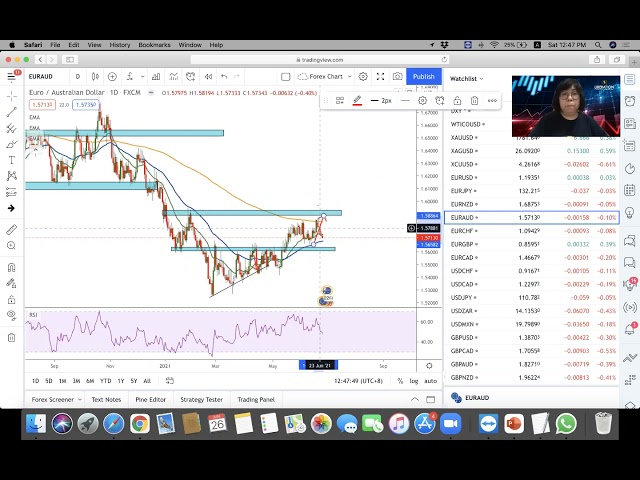Select the ruler Measure tool
This screenshot has width=640, height=480.
(x=11, y=229)
